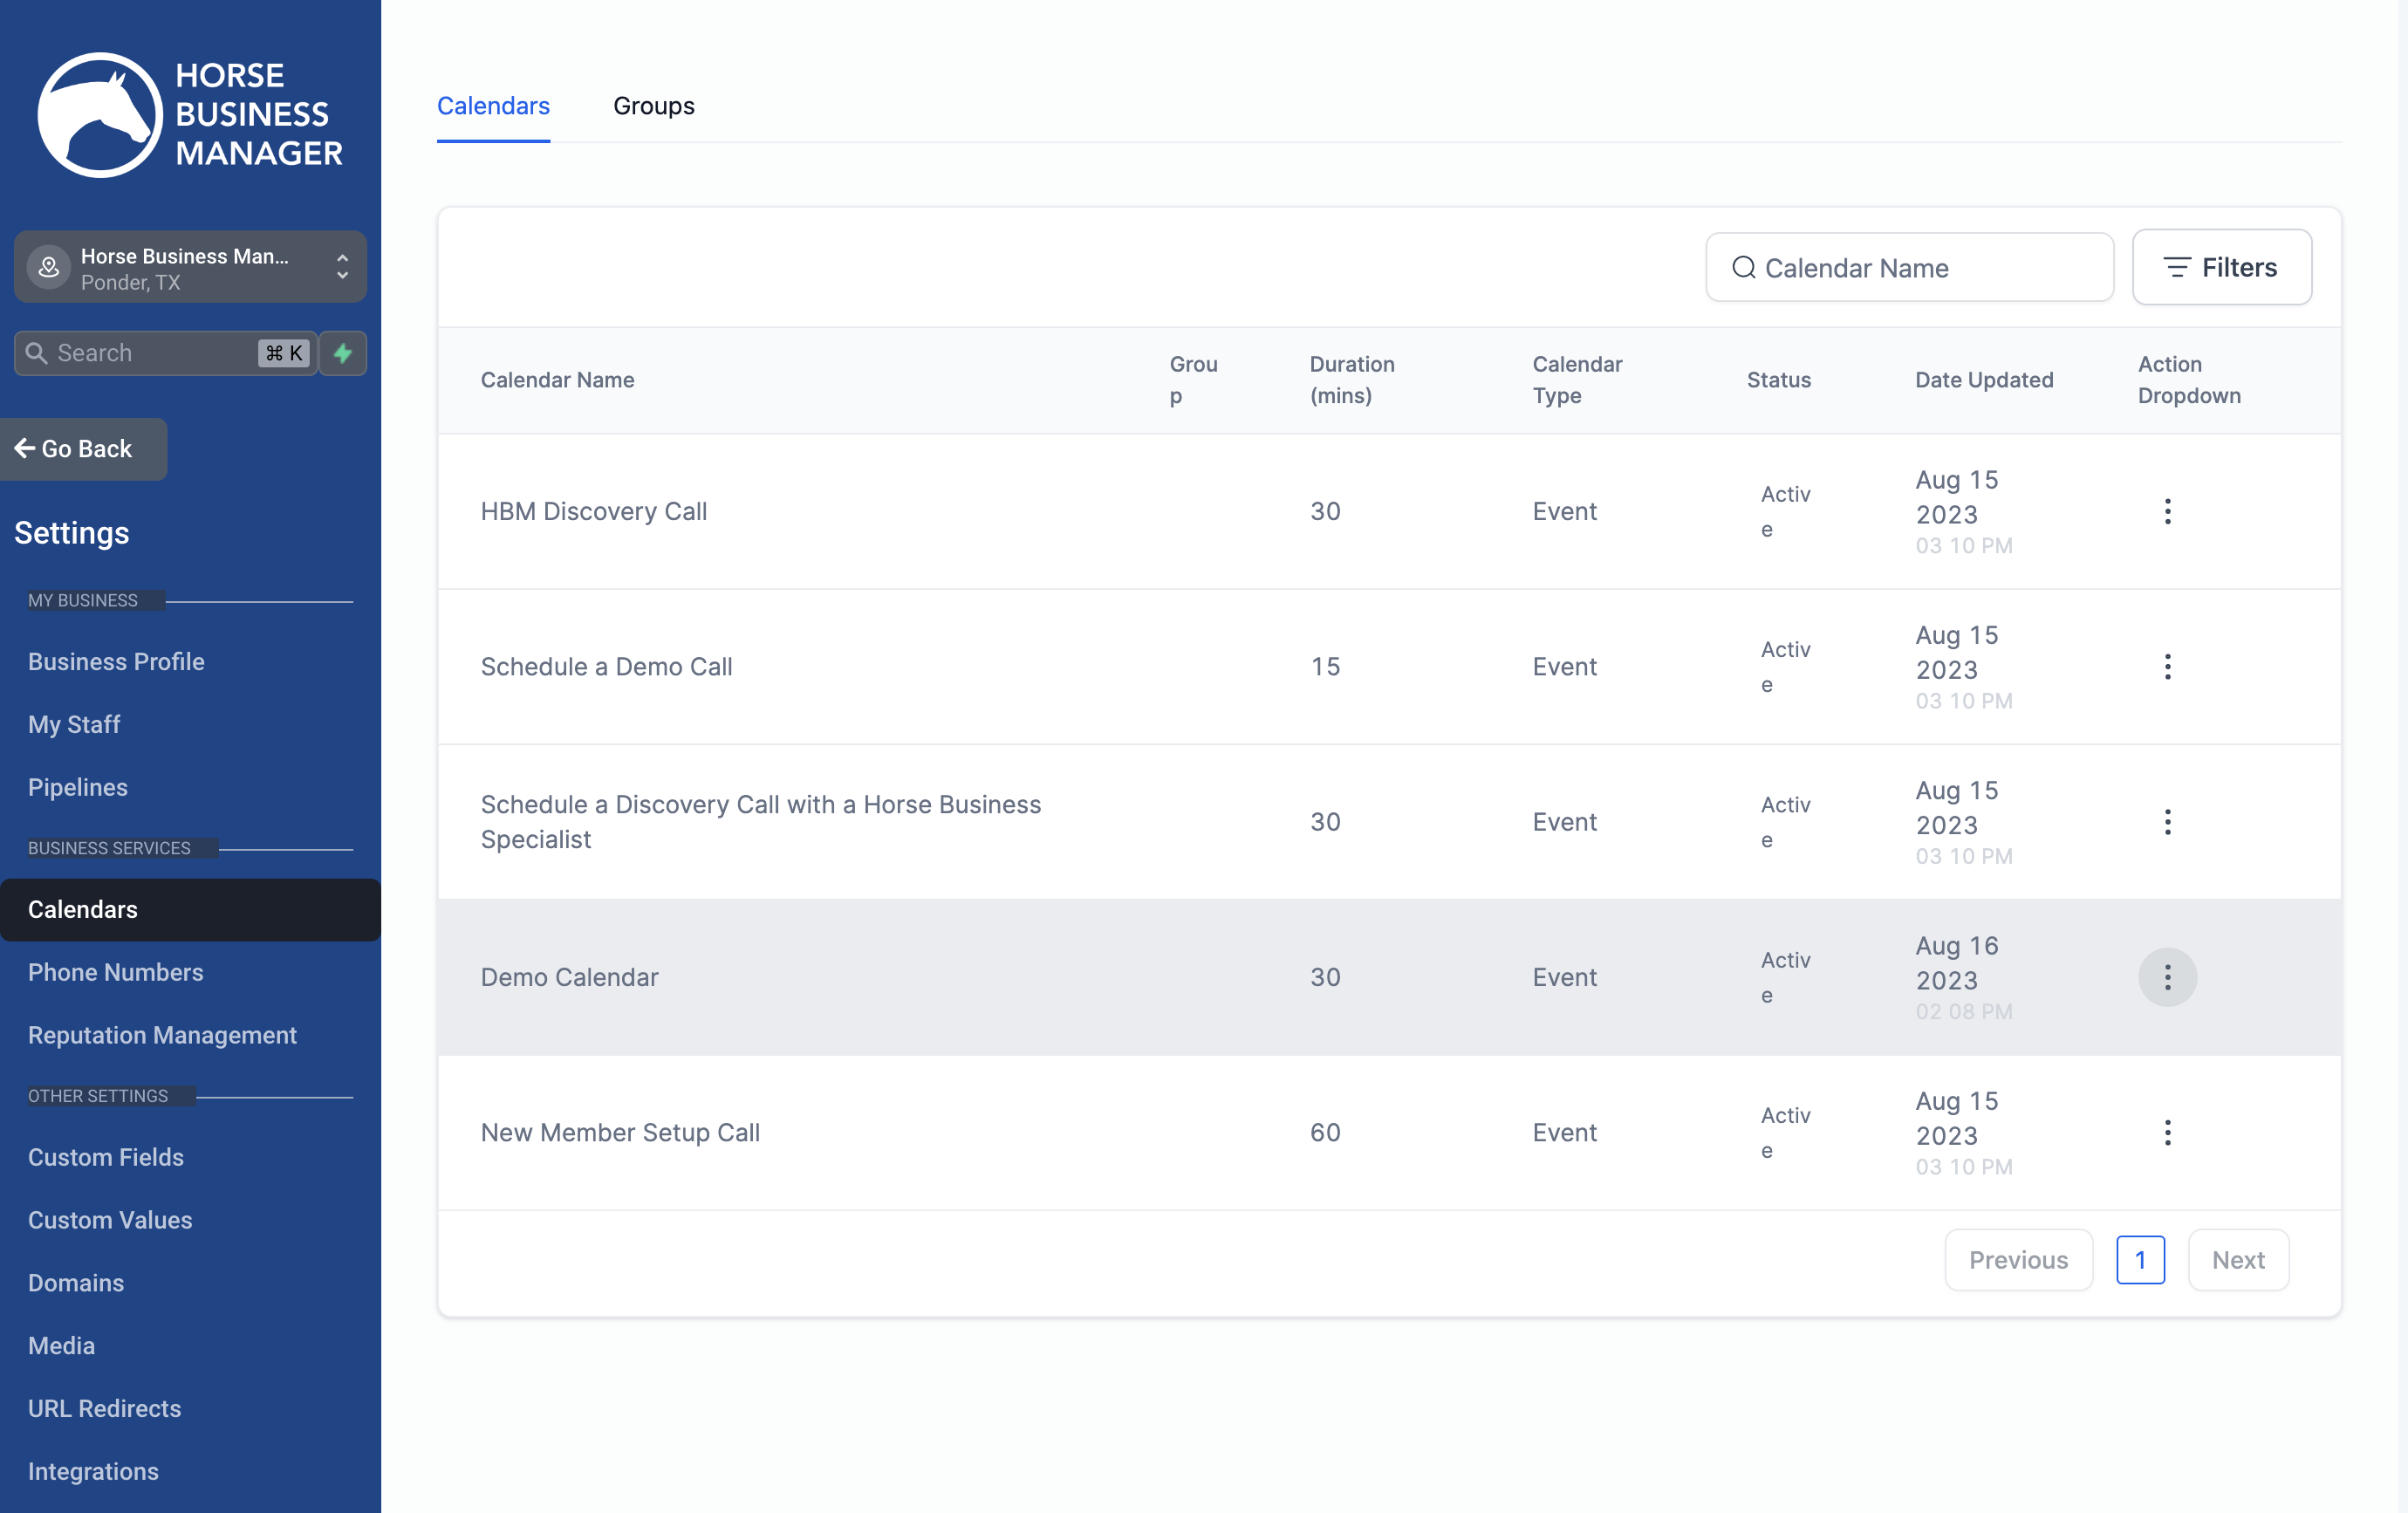Click the location avatar icon in account switcher

coord(48,267)
